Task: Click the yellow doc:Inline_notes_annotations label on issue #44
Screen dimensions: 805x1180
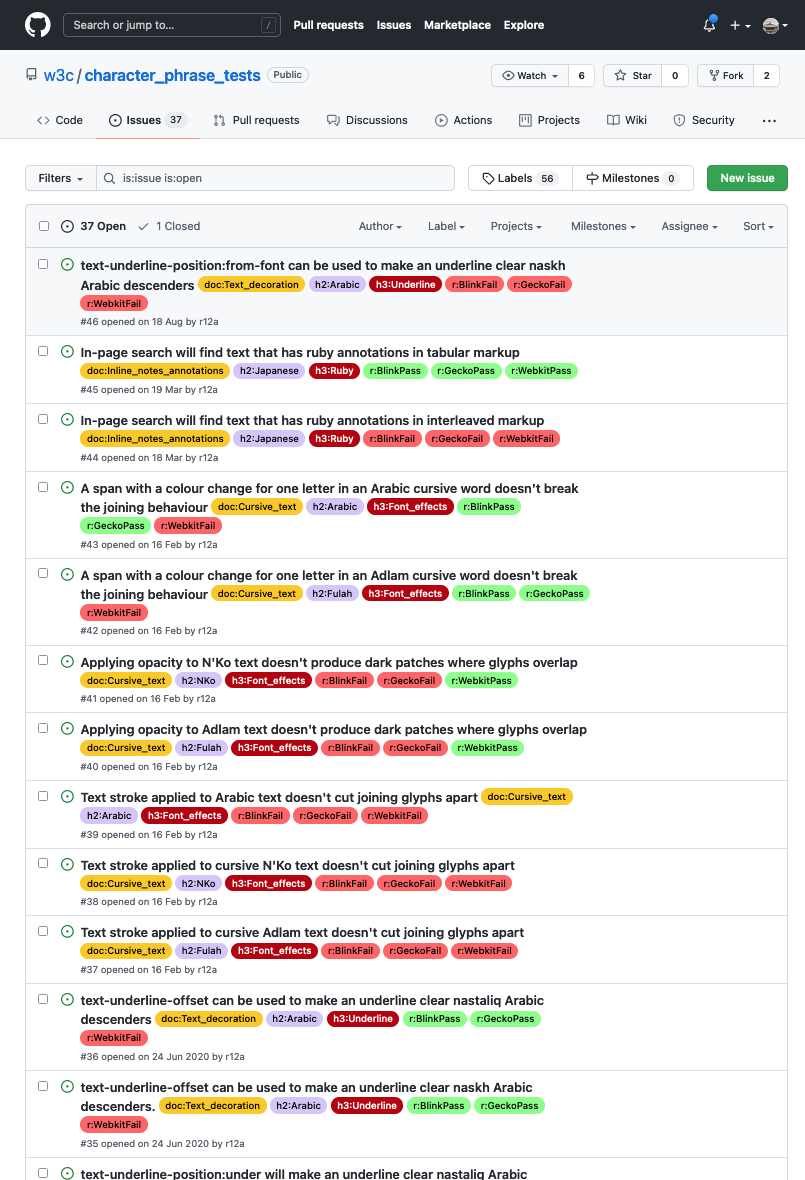Action: pyautogui.click(x=154, y=439)
